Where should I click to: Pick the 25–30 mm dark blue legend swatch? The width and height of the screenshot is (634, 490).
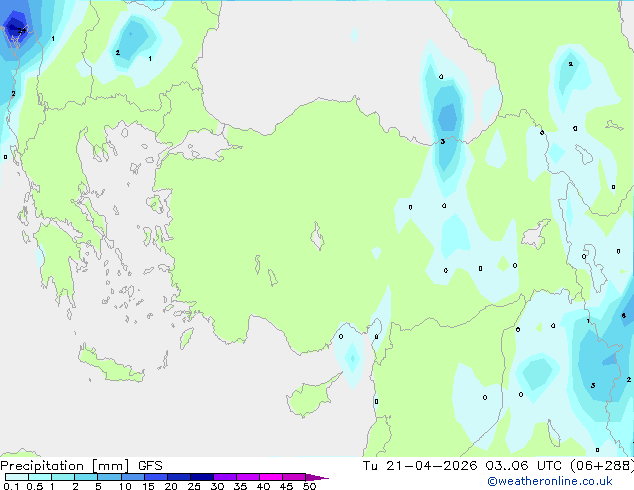(202, 477)
